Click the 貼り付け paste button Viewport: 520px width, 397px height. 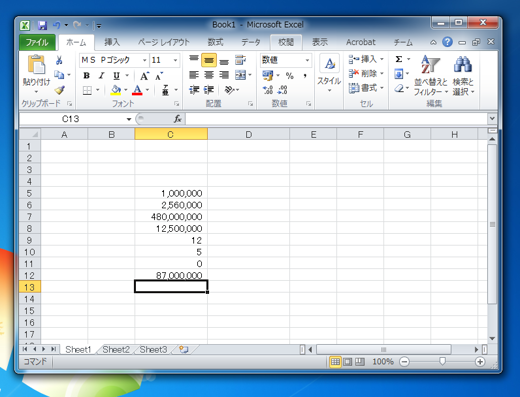click(x=36, y=74)
